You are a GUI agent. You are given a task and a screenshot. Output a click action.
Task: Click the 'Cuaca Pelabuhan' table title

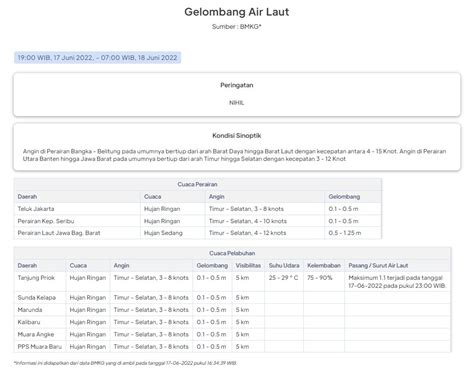click(232, 253)
